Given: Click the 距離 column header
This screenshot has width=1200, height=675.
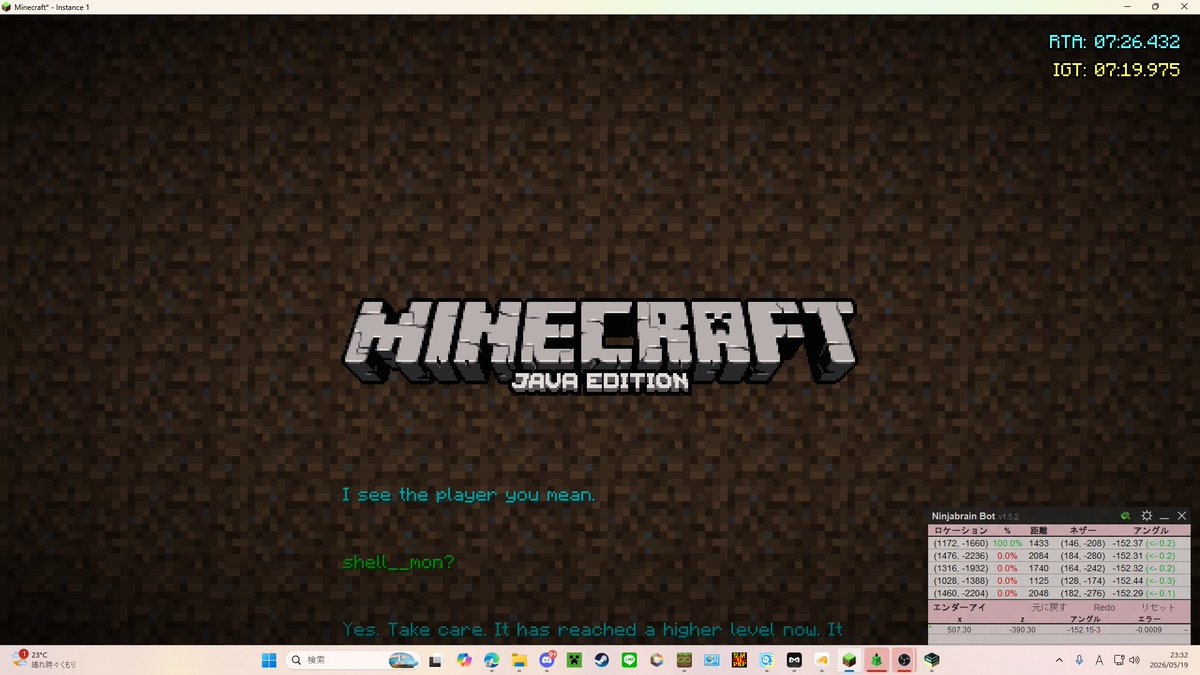Looking at the screenshot, I should 1038,530.
